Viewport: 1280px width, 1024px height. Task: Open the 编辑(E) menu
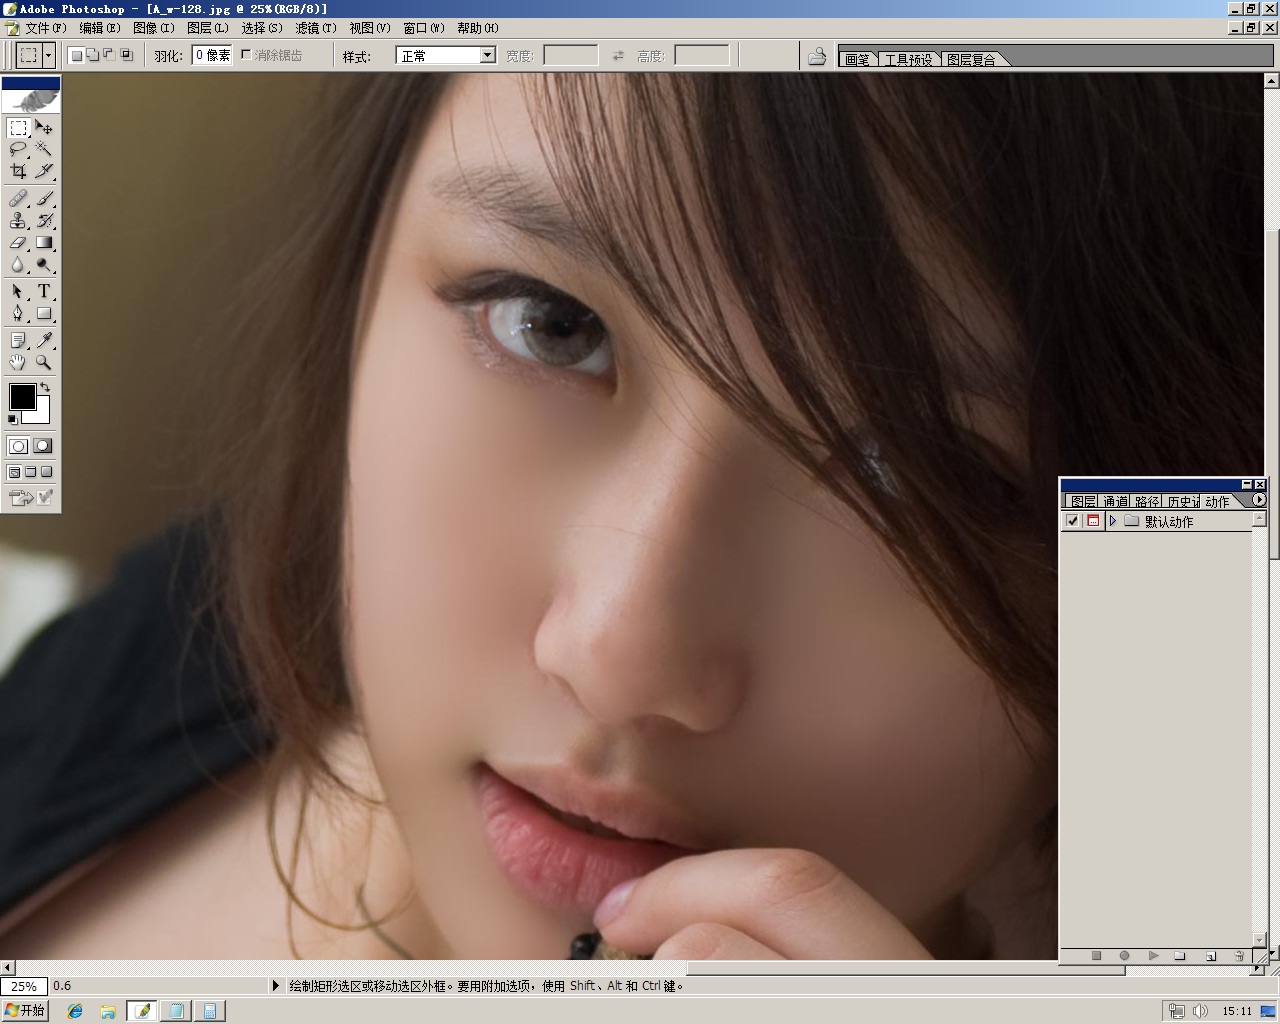click(100, 28)
